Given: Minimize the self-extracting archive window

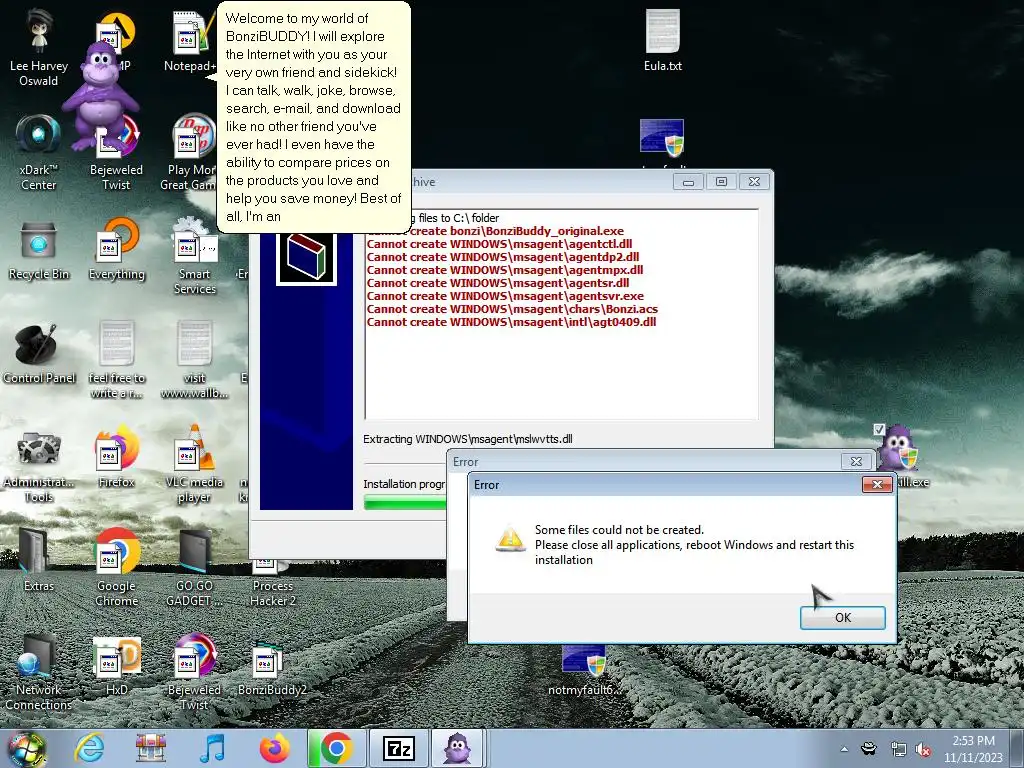Looking at the screenshot, I should [688, 182].
